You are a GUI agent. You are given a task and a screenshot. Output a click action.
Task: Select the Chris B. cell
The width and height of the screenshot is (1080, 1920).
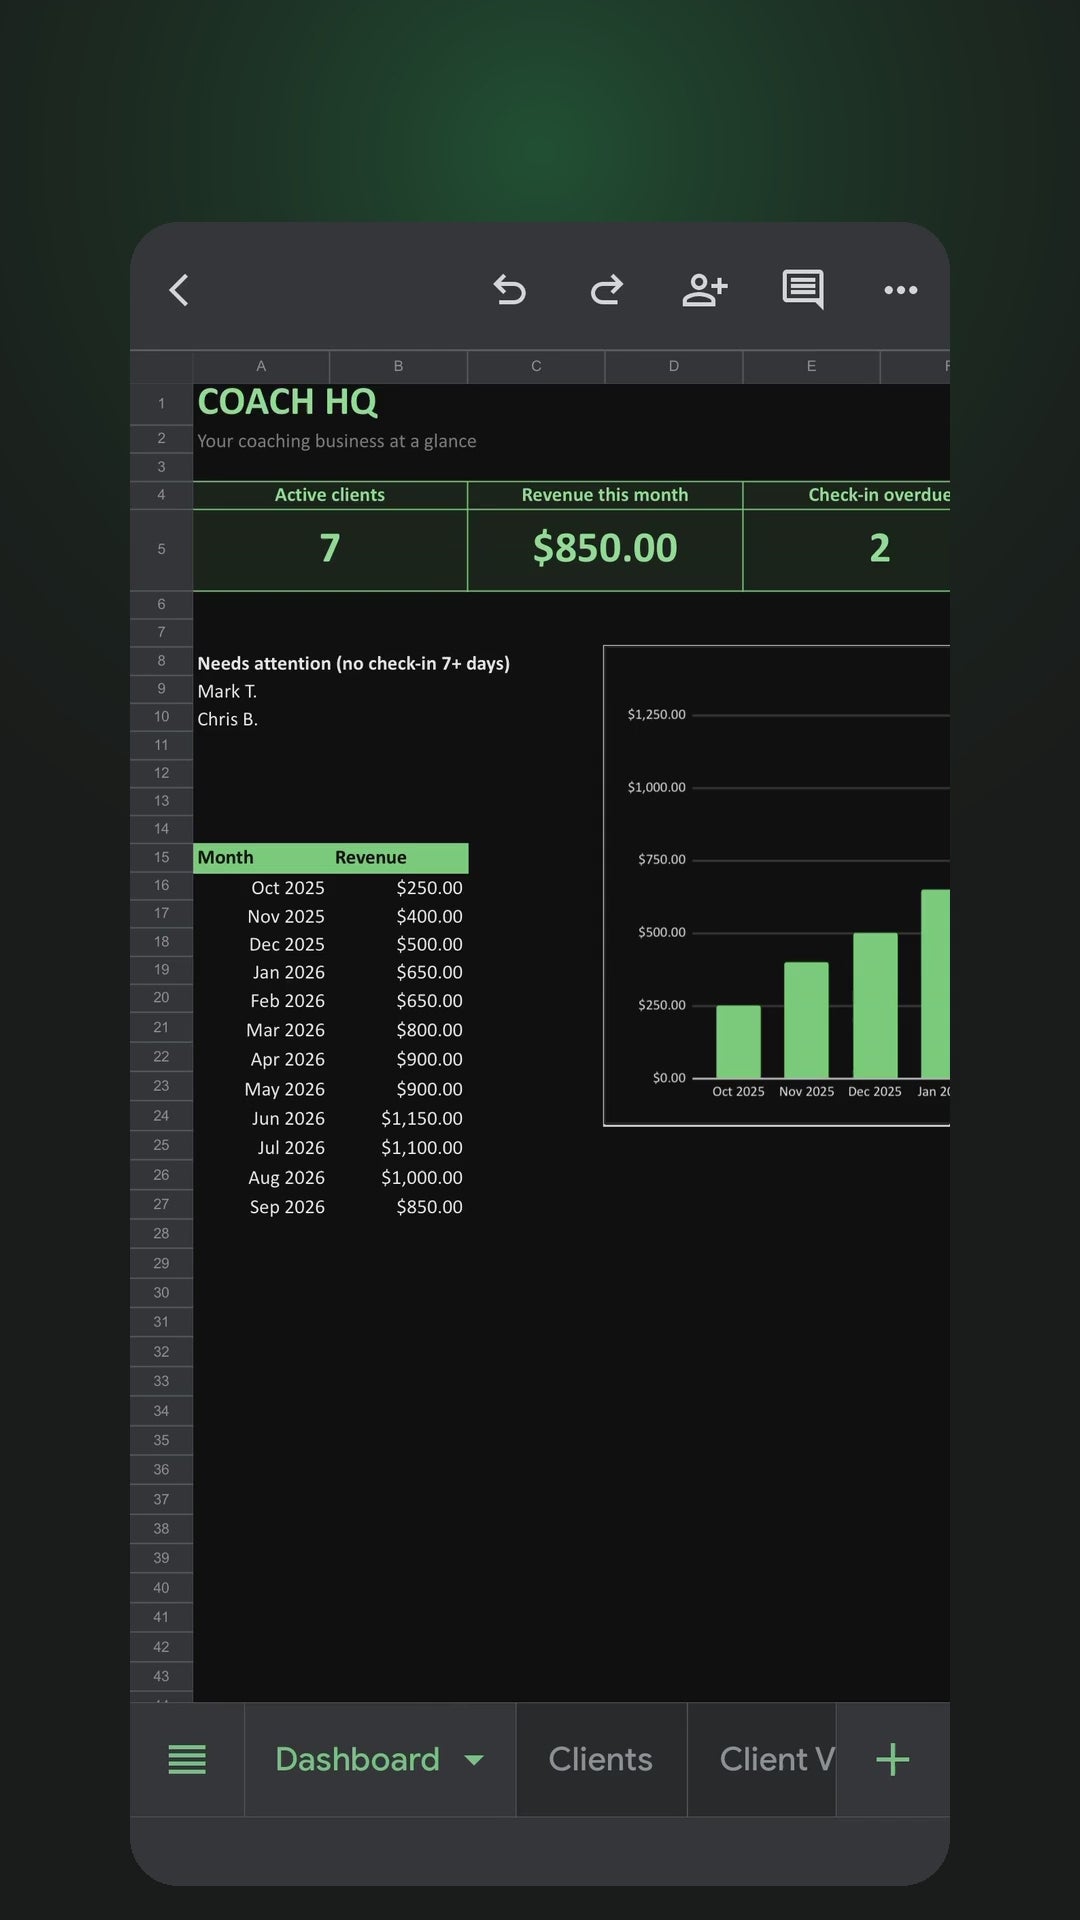point(227,719)
